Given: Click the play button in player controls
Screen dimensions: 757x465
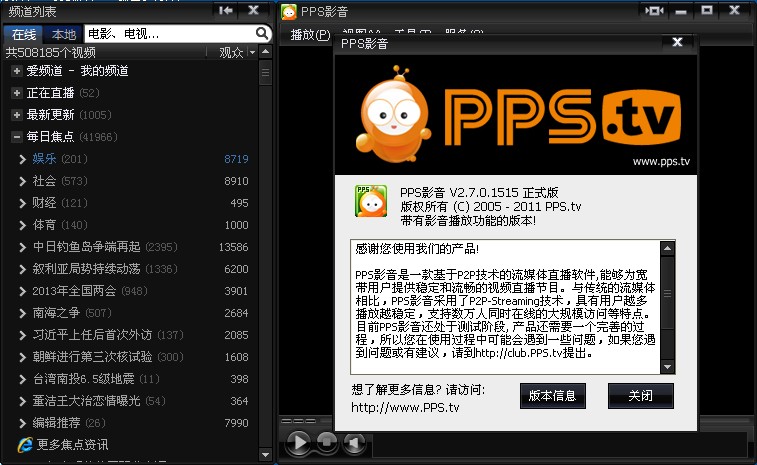Looking at the screenshot, I should 298,442.
